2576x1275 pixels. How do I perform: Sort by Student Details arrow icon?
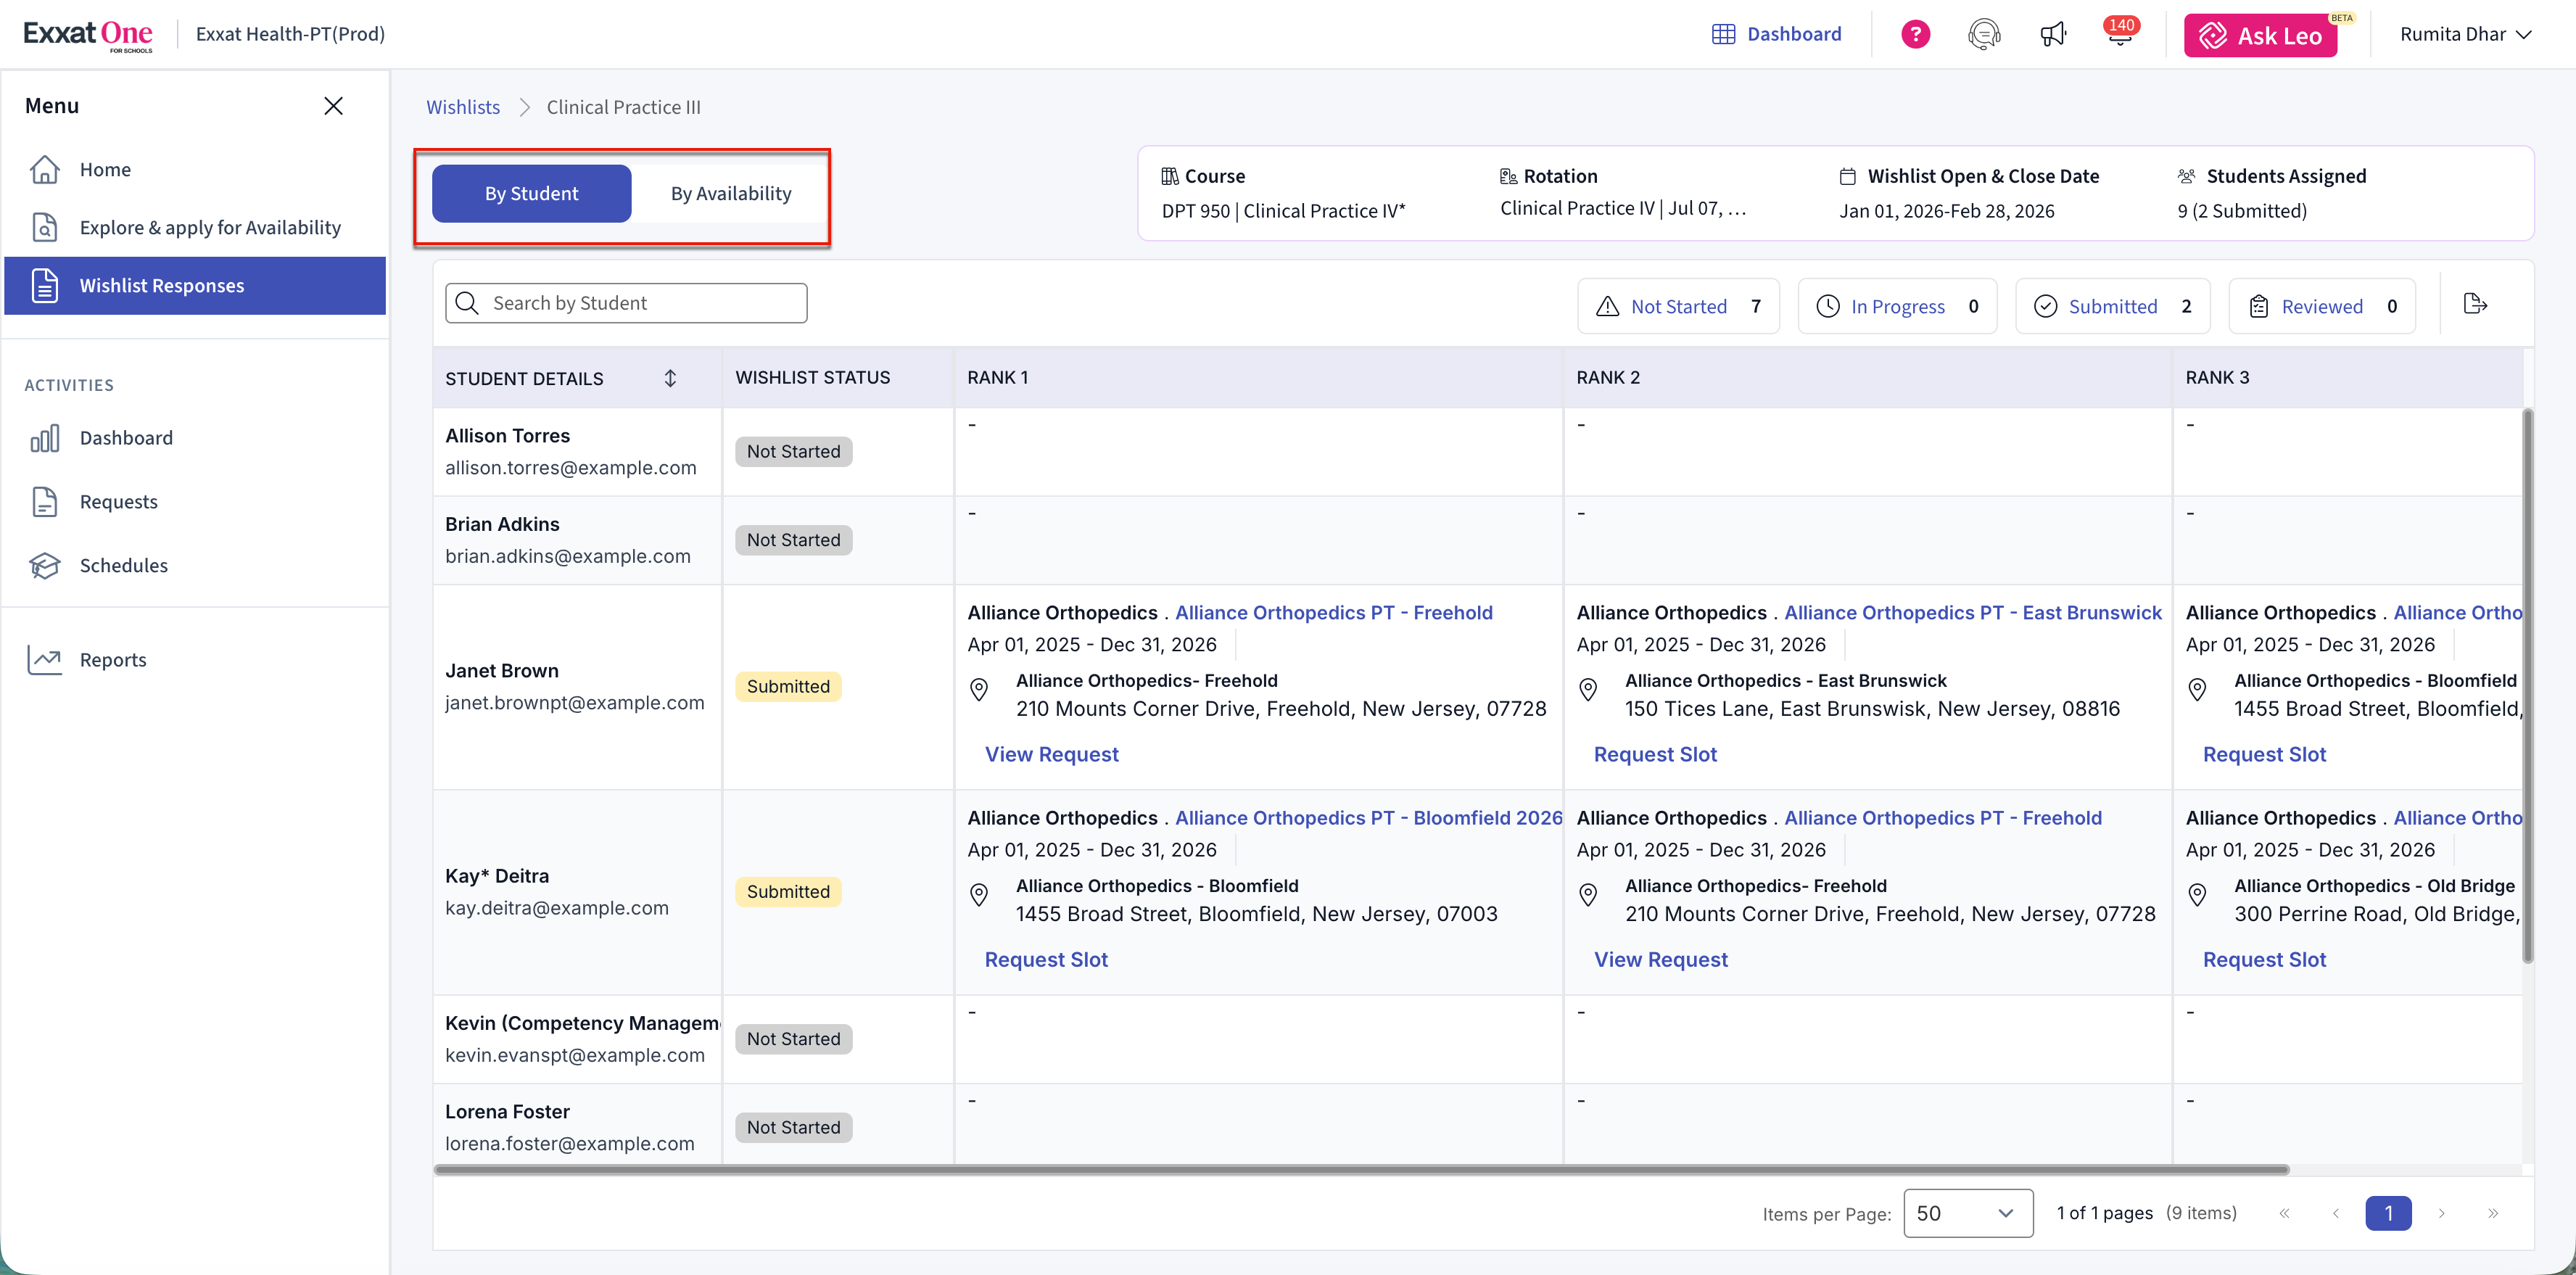click(670, 378)
